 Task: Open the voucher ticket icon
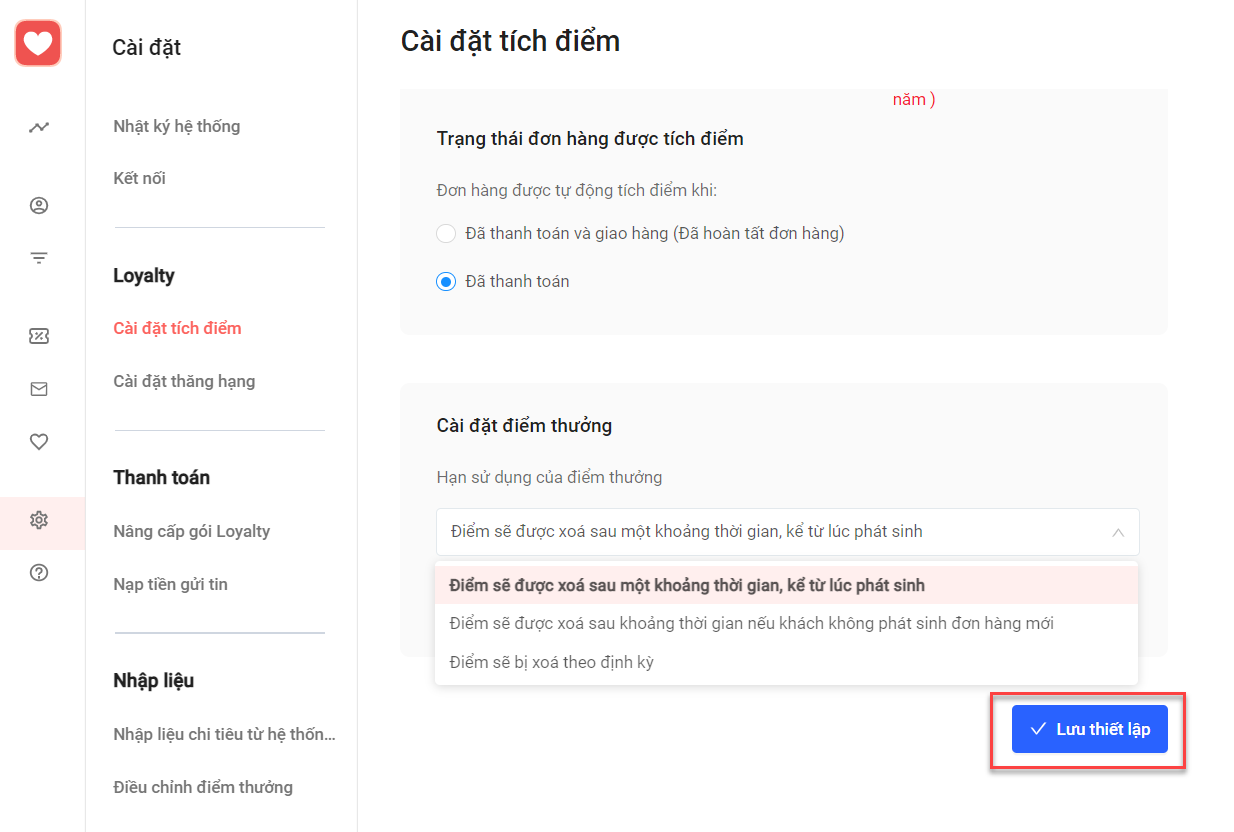[x=39, y=336]
